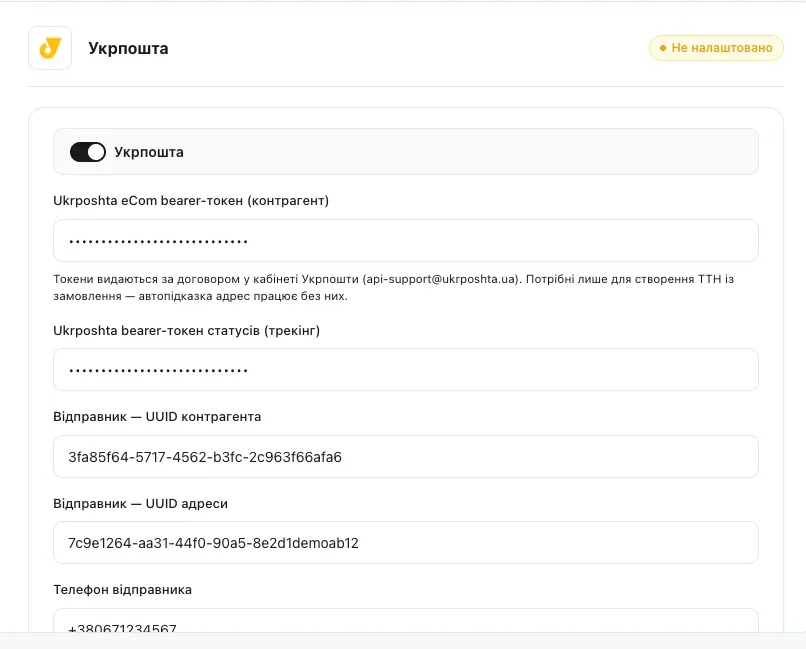Click the api-support@ukrposhta.ua email text

tap(441, 279)
